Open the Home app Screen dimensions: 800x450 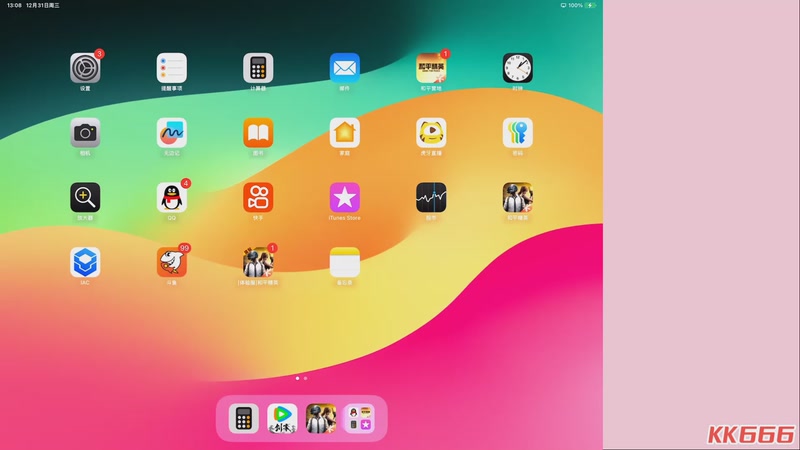point(344,133)
